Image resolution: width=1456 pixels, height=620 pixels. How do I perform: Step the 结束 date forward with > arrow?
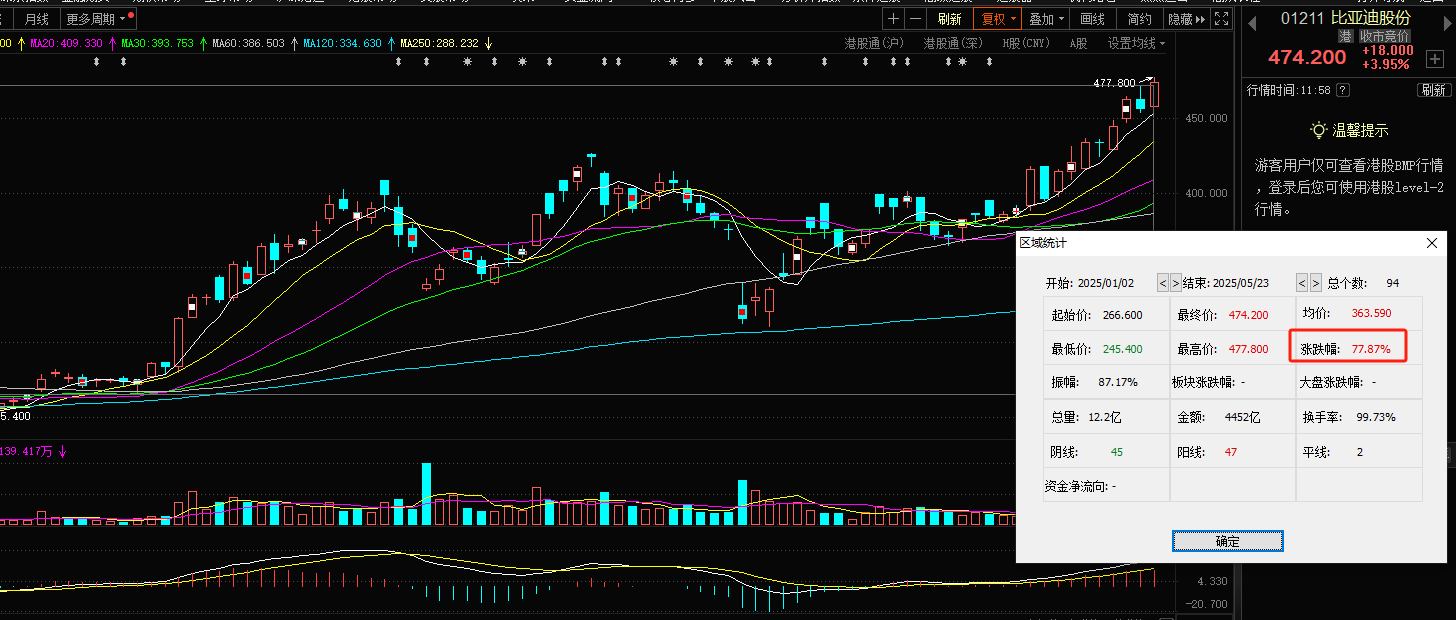(x=1316, y=283)
